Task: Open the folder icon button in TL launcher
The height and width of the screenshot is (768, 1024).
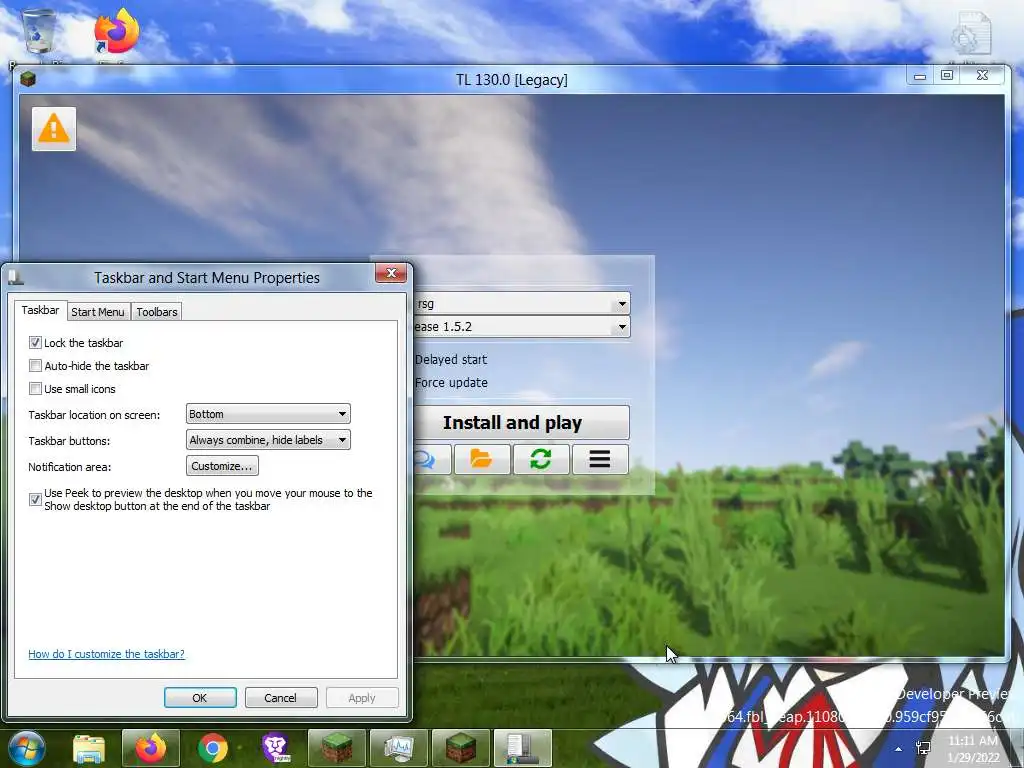Action: point(481,459)
